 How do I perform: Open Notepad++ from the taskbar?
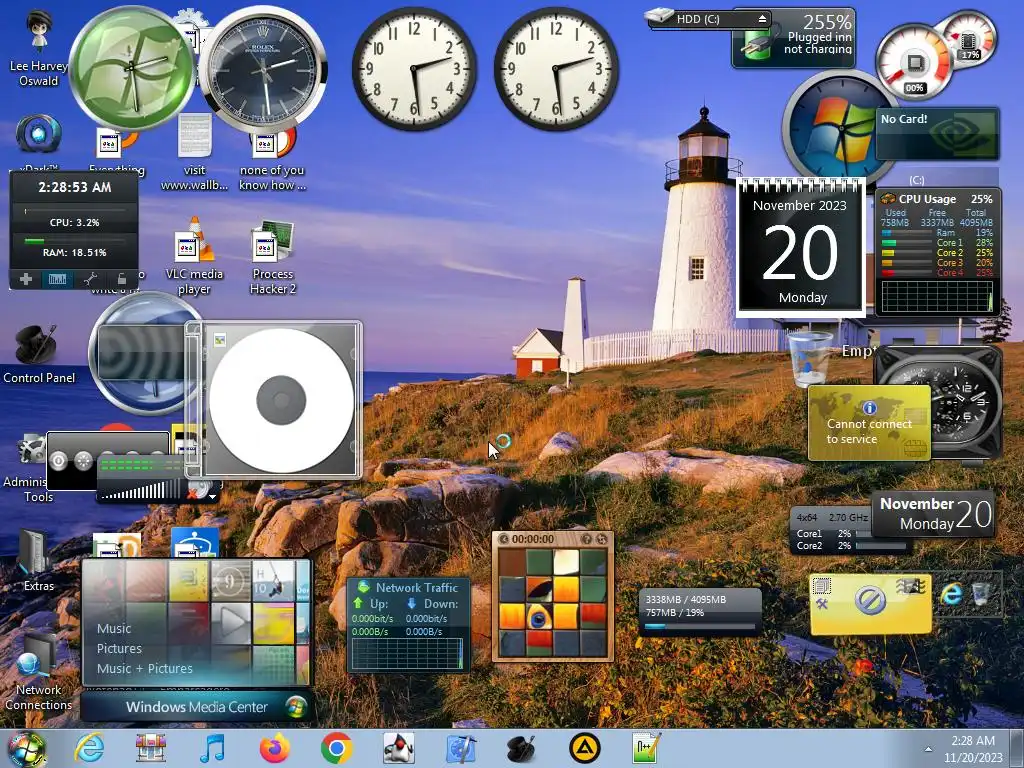pos(646,748)
